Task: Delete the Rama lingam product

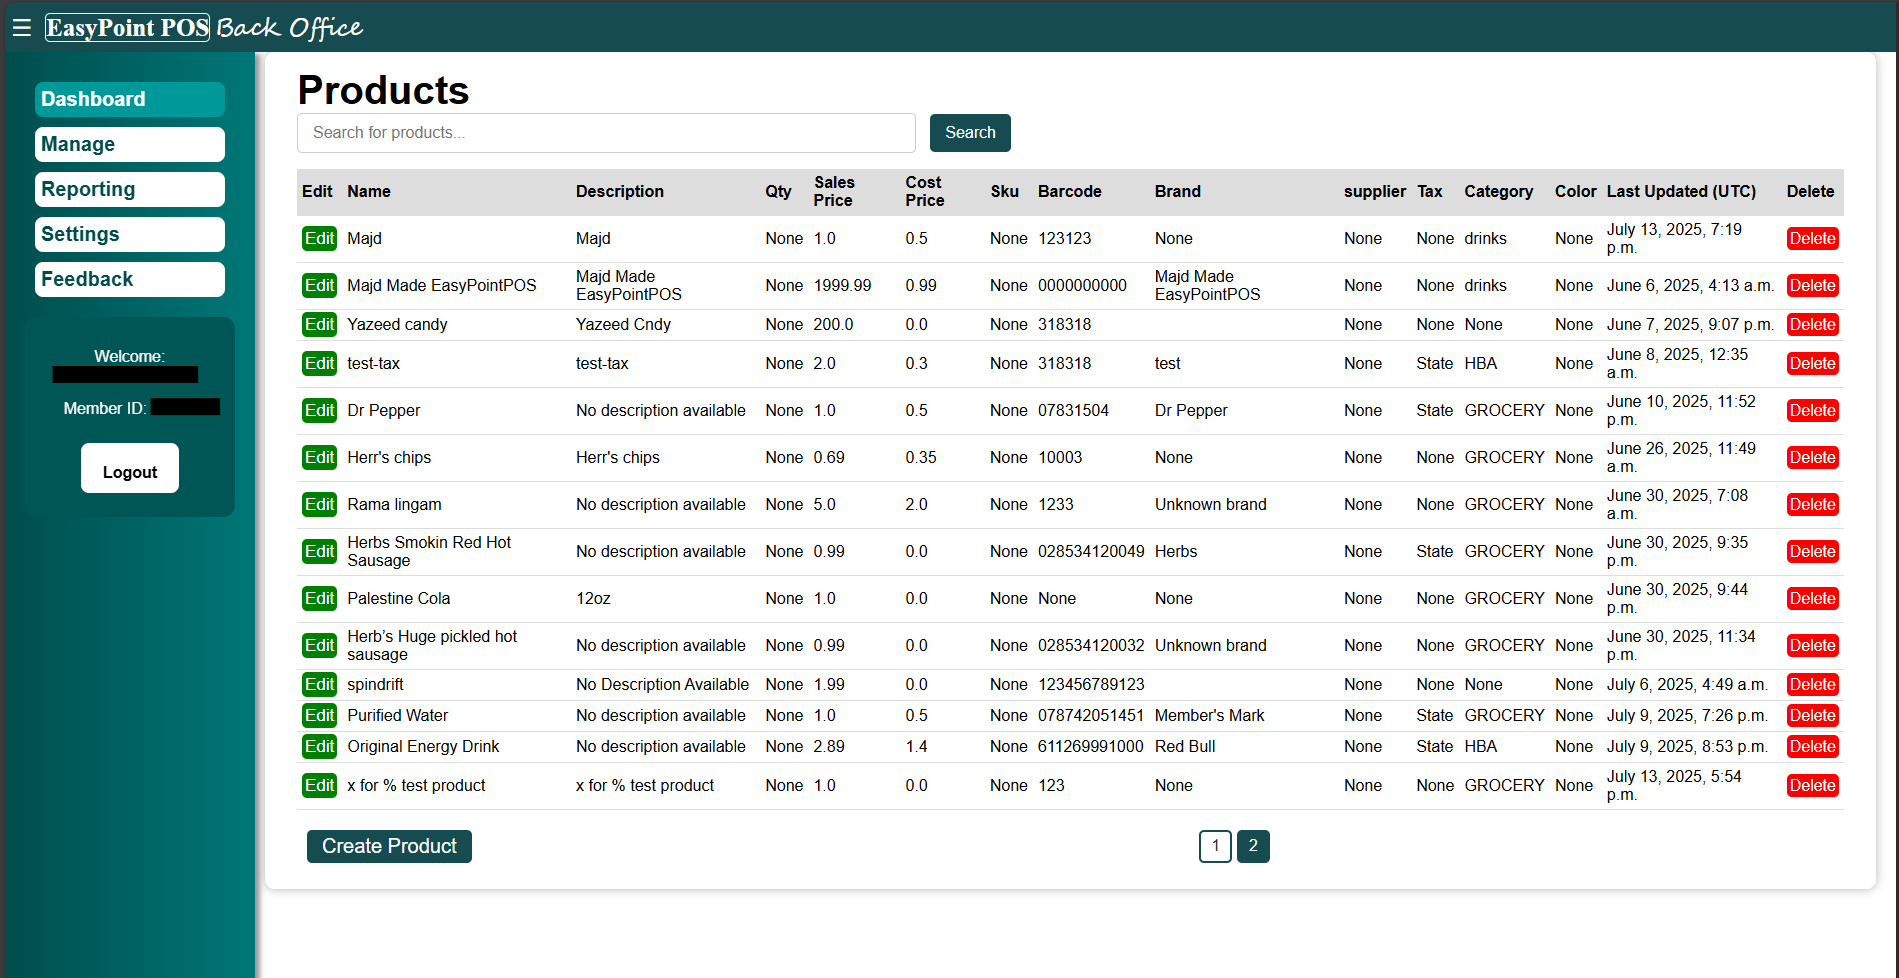Action: [1812, 504]
